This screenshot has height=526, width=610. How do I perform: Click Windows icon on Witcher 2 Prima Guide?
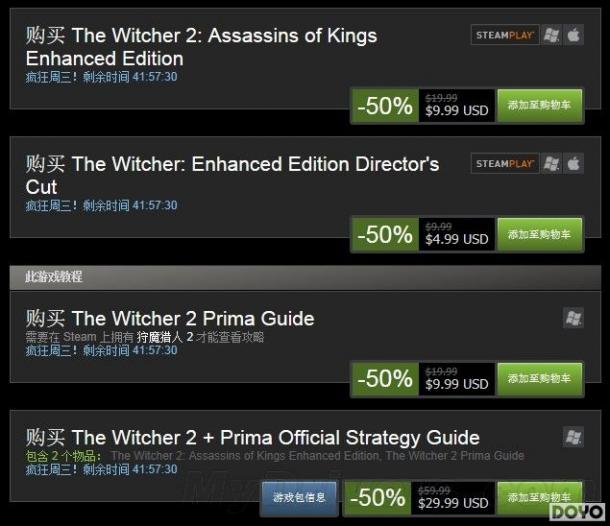pos(573,318)
